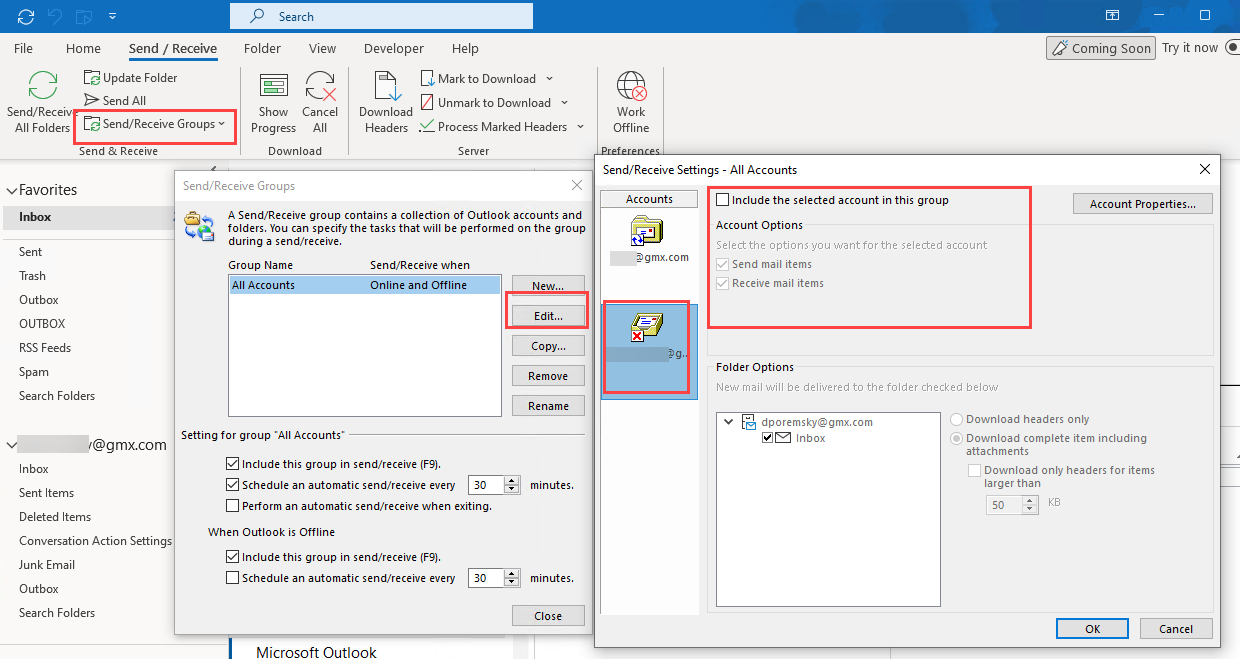Screen dimensions: 1240x659
Task: Select Download headers only radio button
Action: (957, 420)
